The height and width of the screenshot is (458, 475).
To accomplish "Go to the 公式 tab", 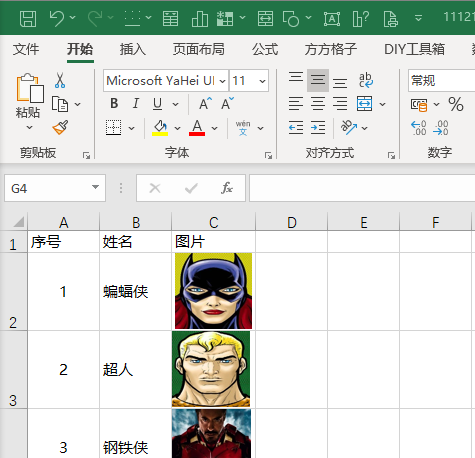I will [265, 49].
